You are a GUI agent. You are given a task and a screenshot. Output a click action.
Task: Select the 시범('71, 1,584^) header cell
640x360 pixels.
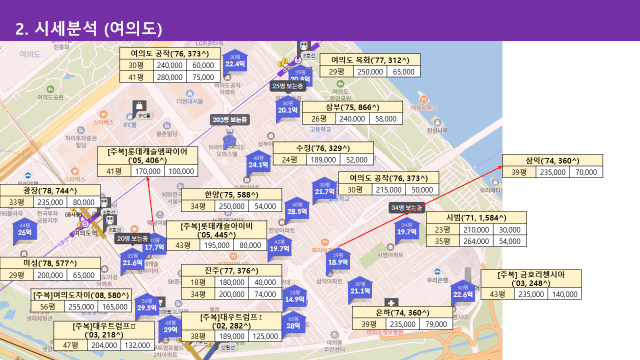(476, 218)
